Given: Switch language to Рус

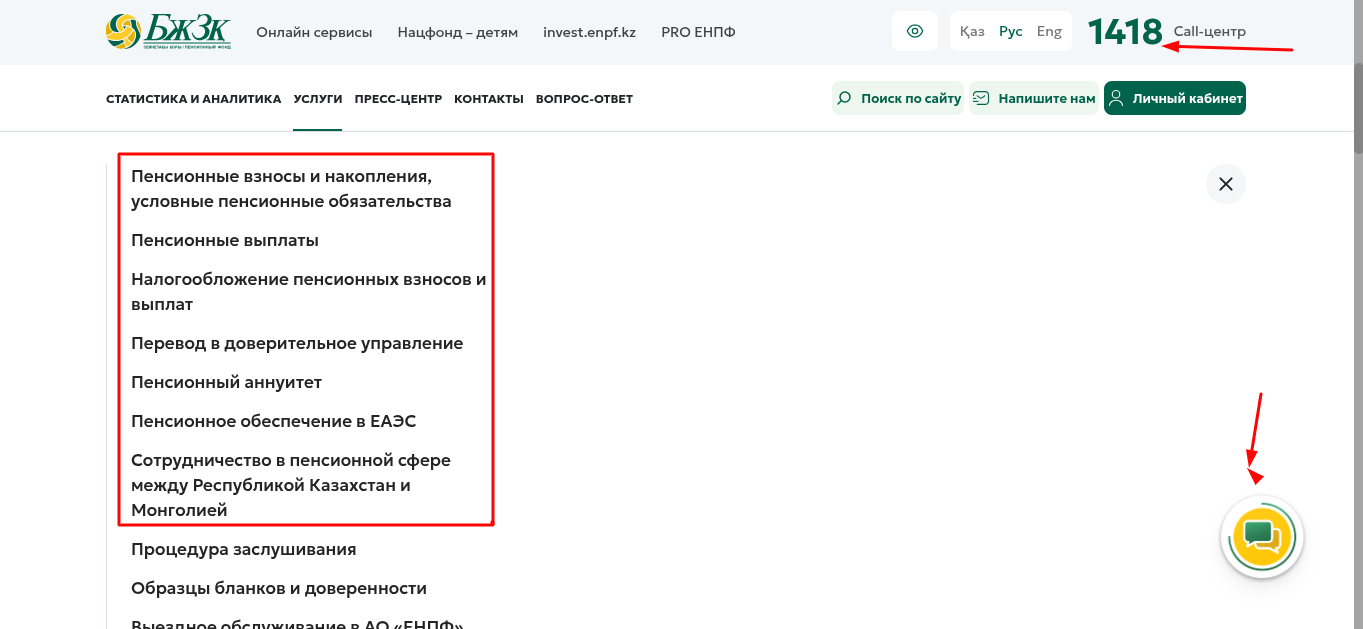Looking at the screenshot, I should [1011, 31].
